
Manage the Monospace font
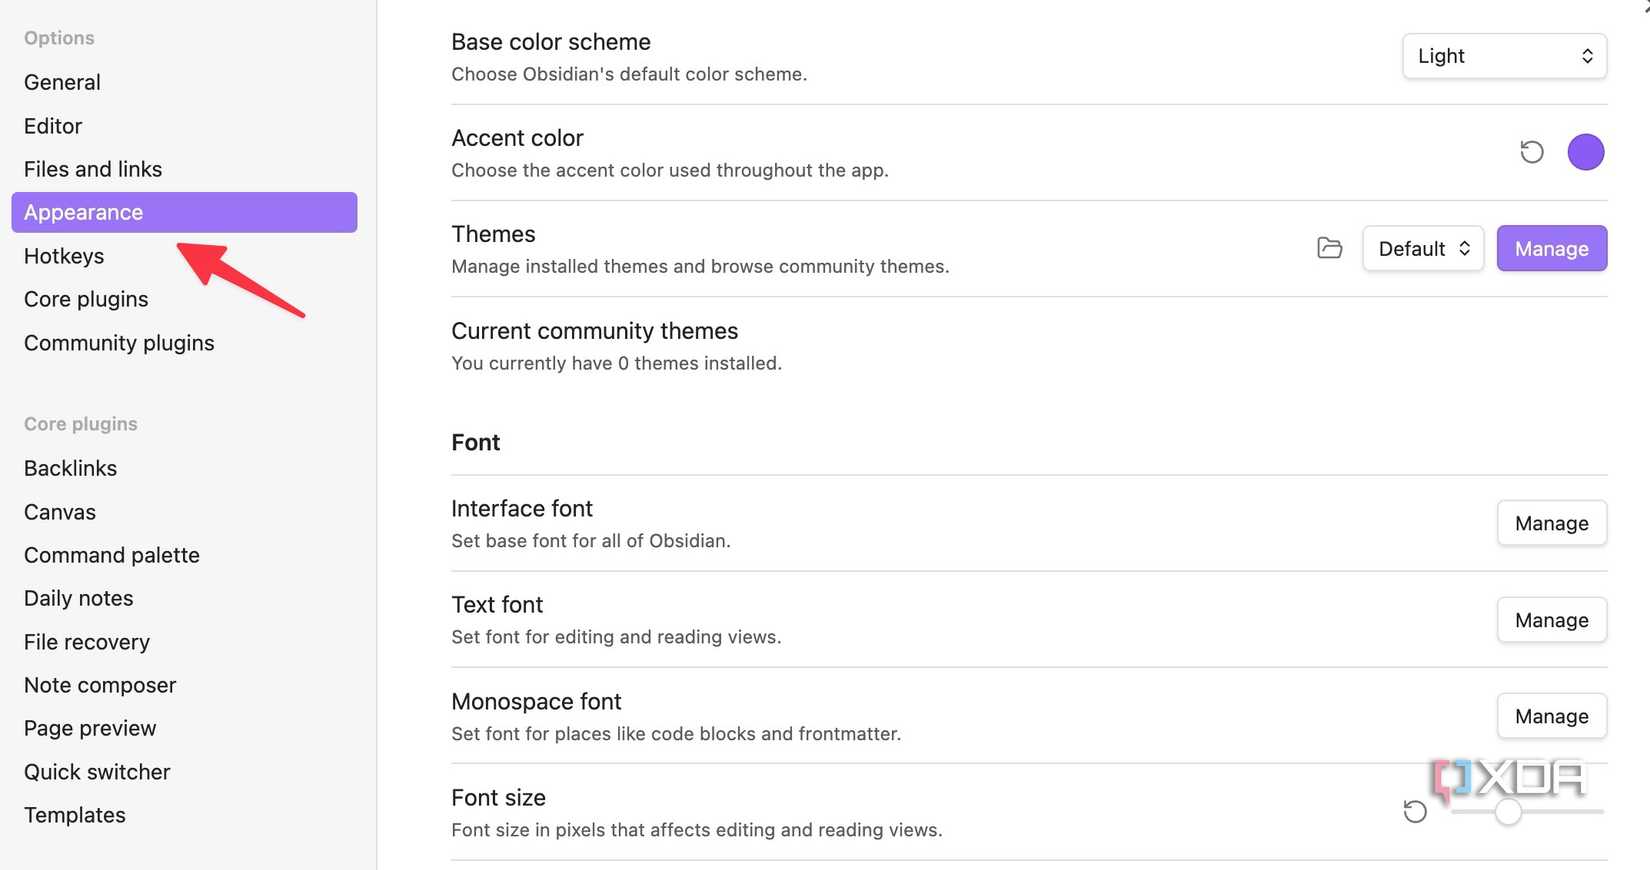(x=1551, y=716)
